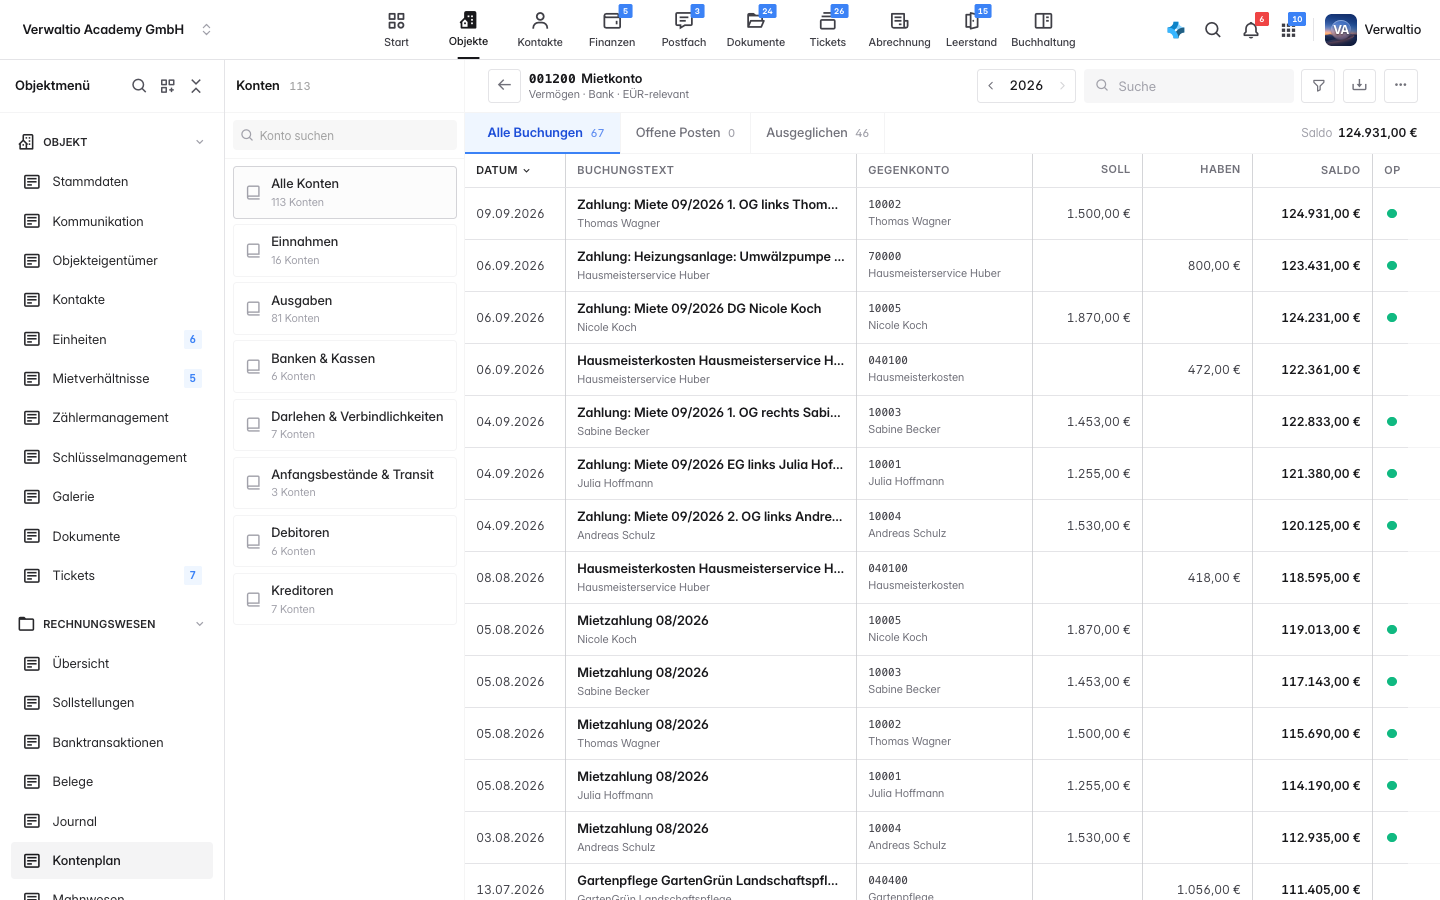The width and height of the screenshot is (1440, 900).
Task: Go back from account 001200
Action: tap(505, 86)
